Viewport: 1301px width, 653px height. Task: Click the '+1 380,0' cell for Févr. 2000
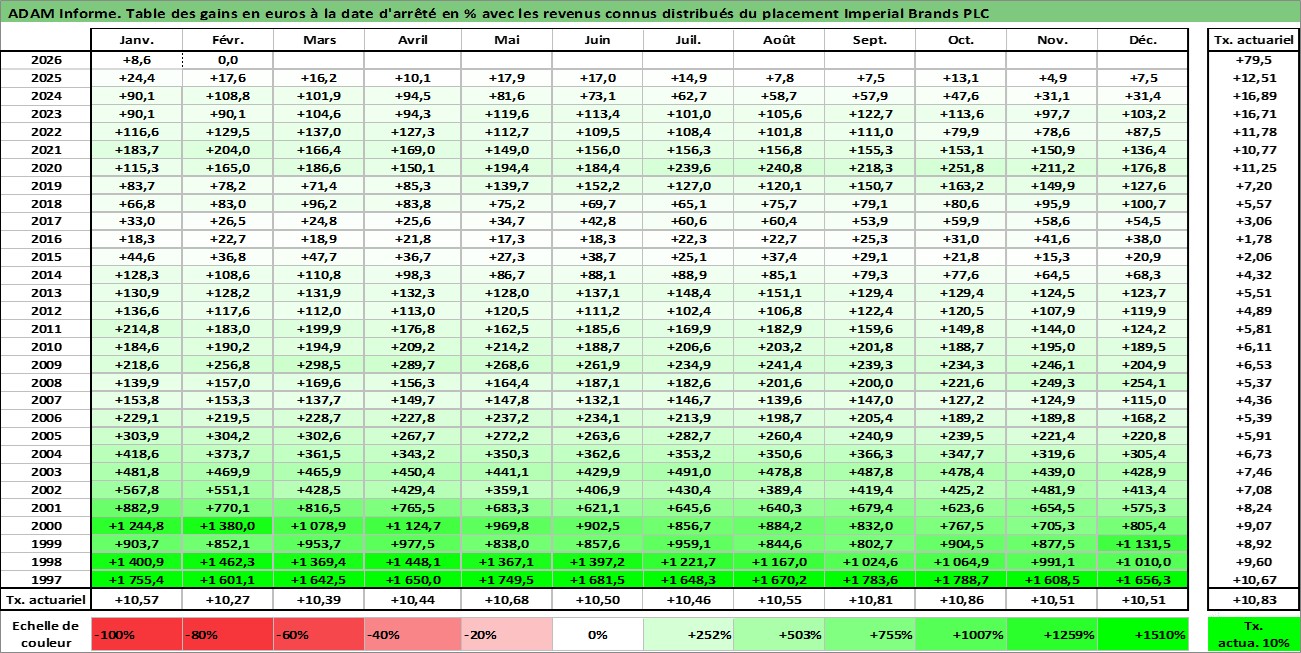(227, 526)
